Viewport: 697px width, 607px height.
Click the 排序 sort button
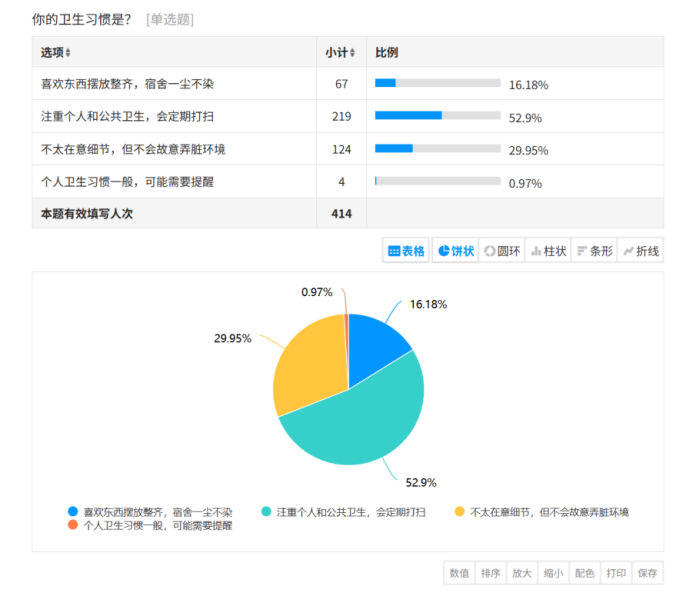coord(490,573)
